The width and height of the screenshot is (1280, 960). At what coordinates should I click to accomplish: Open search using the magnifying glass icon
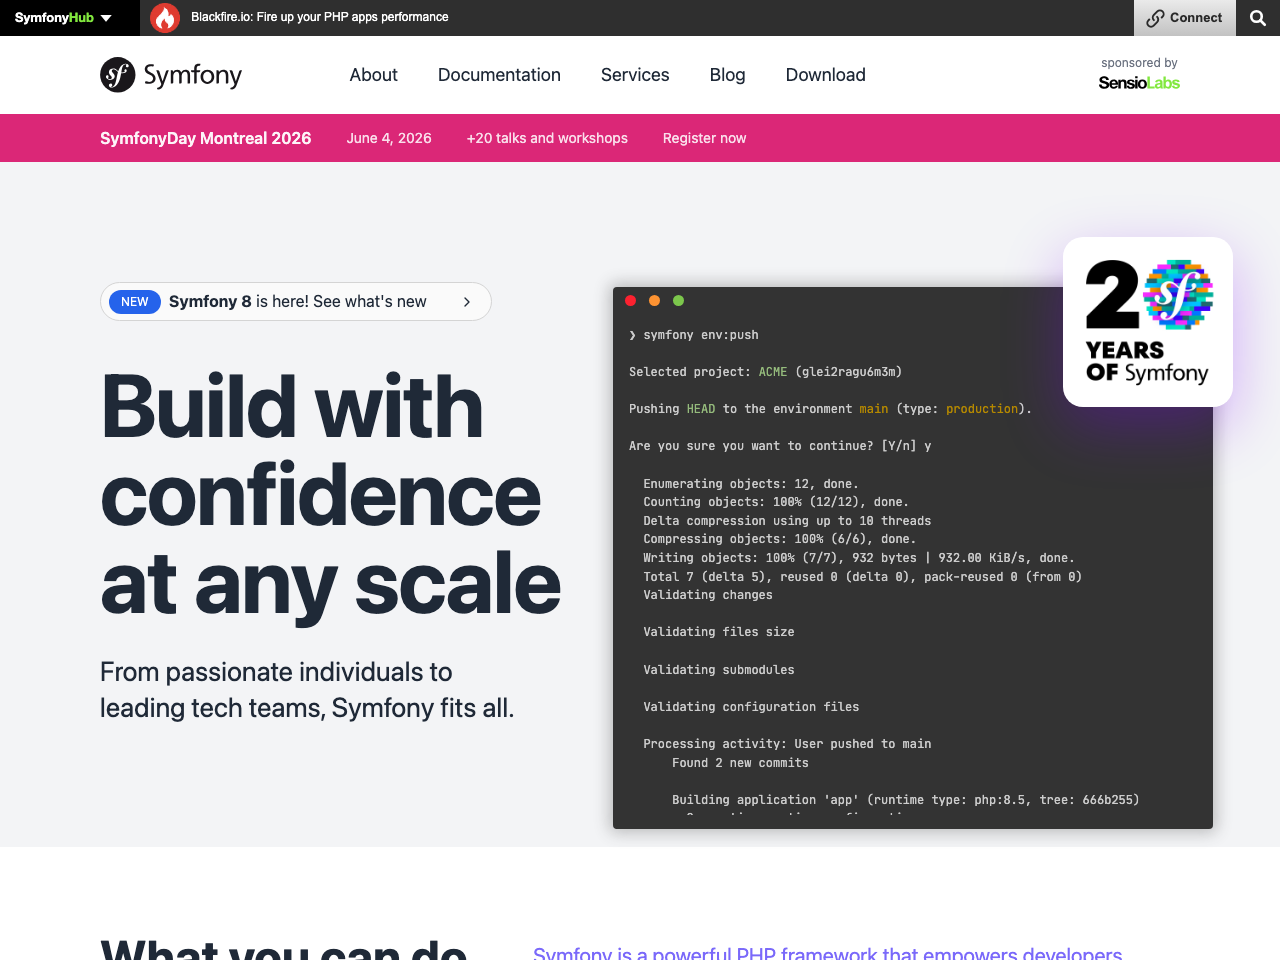coord(1257,17)
